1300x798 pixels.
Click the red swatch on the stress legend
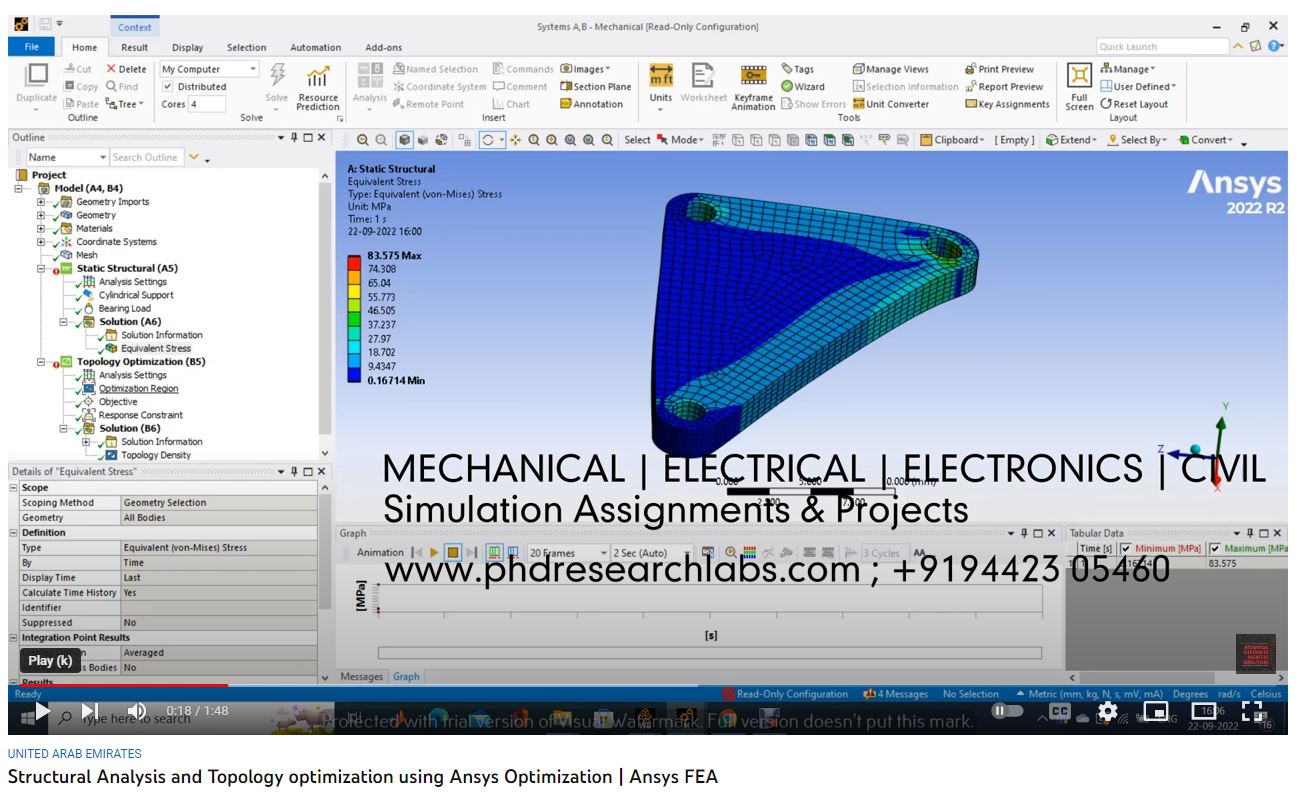(354, 262)
